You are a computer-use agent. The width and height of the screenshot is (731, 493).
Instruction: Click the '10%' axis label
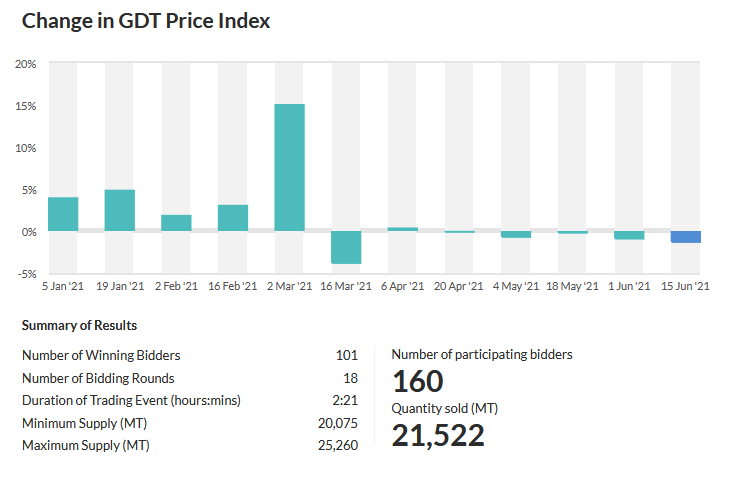click(25, 148)
